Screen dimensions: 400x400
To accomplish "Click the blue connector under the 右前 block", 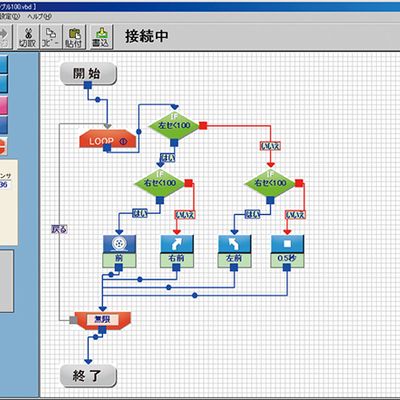I will (176, 267).
